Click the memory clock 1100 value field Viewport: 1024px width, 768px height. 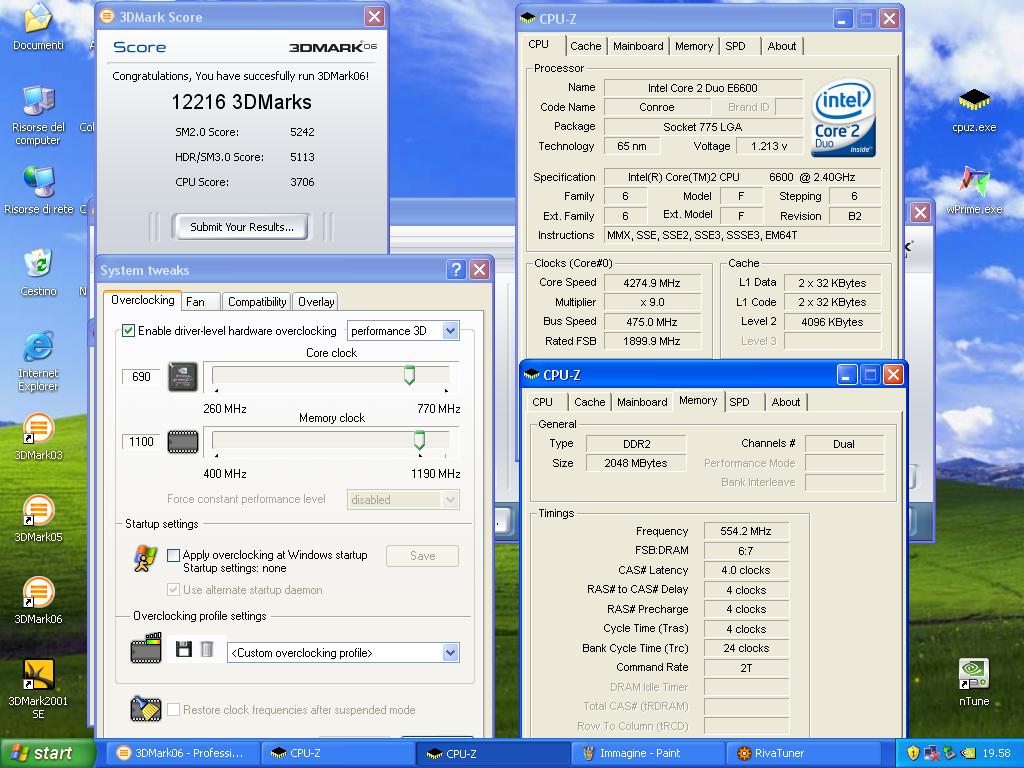[141, 442]
